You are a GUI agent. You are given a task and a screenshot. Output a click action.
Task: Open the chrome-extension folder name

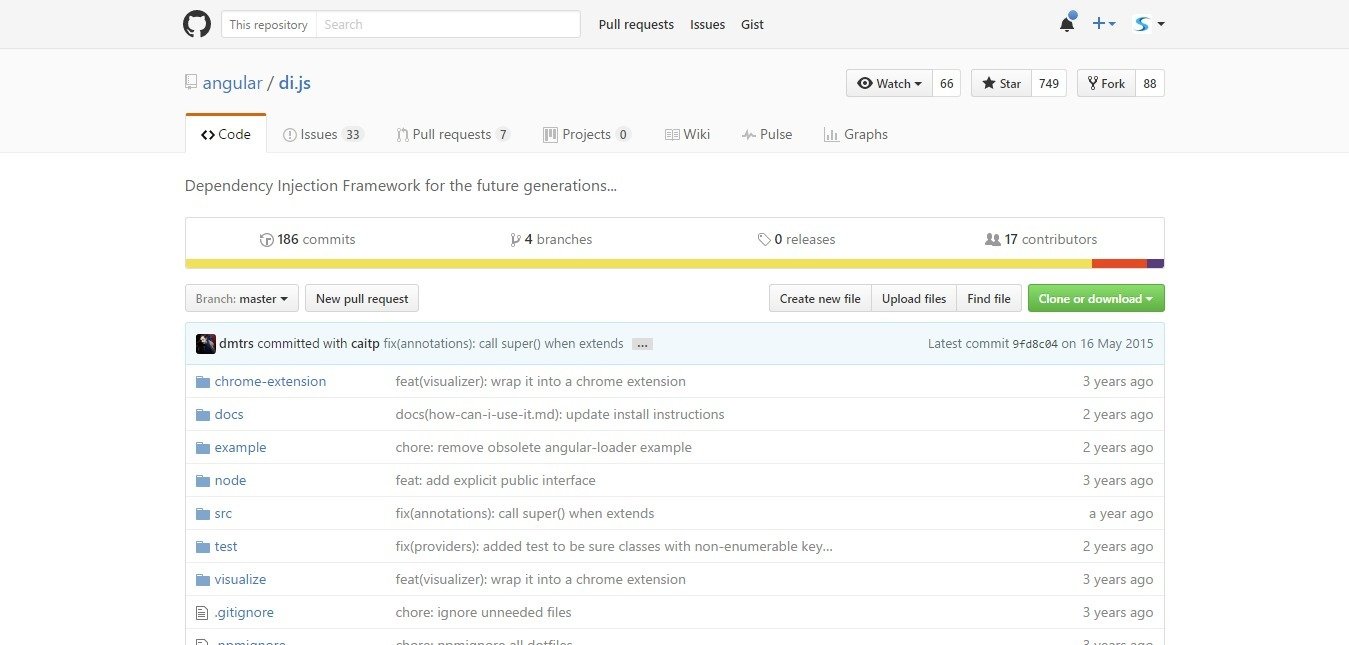coord(270,382)
